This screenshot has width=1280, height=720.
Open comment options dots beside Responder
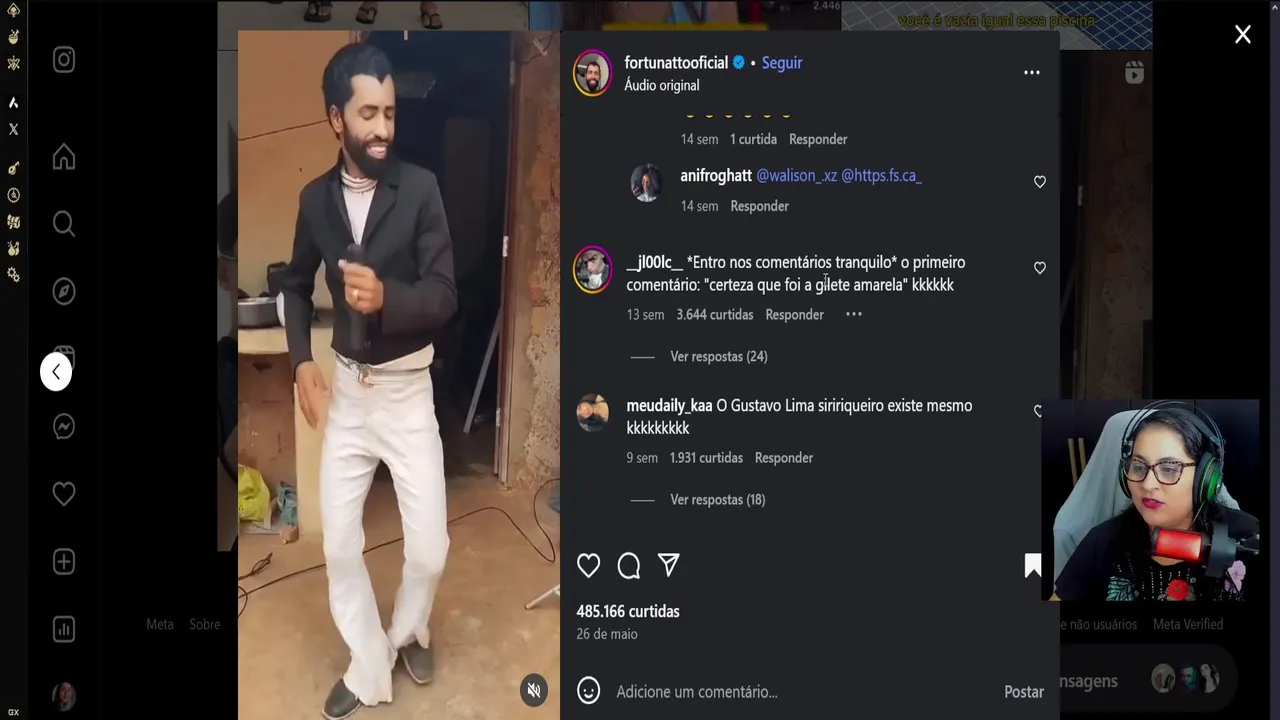tap(854, 314)
